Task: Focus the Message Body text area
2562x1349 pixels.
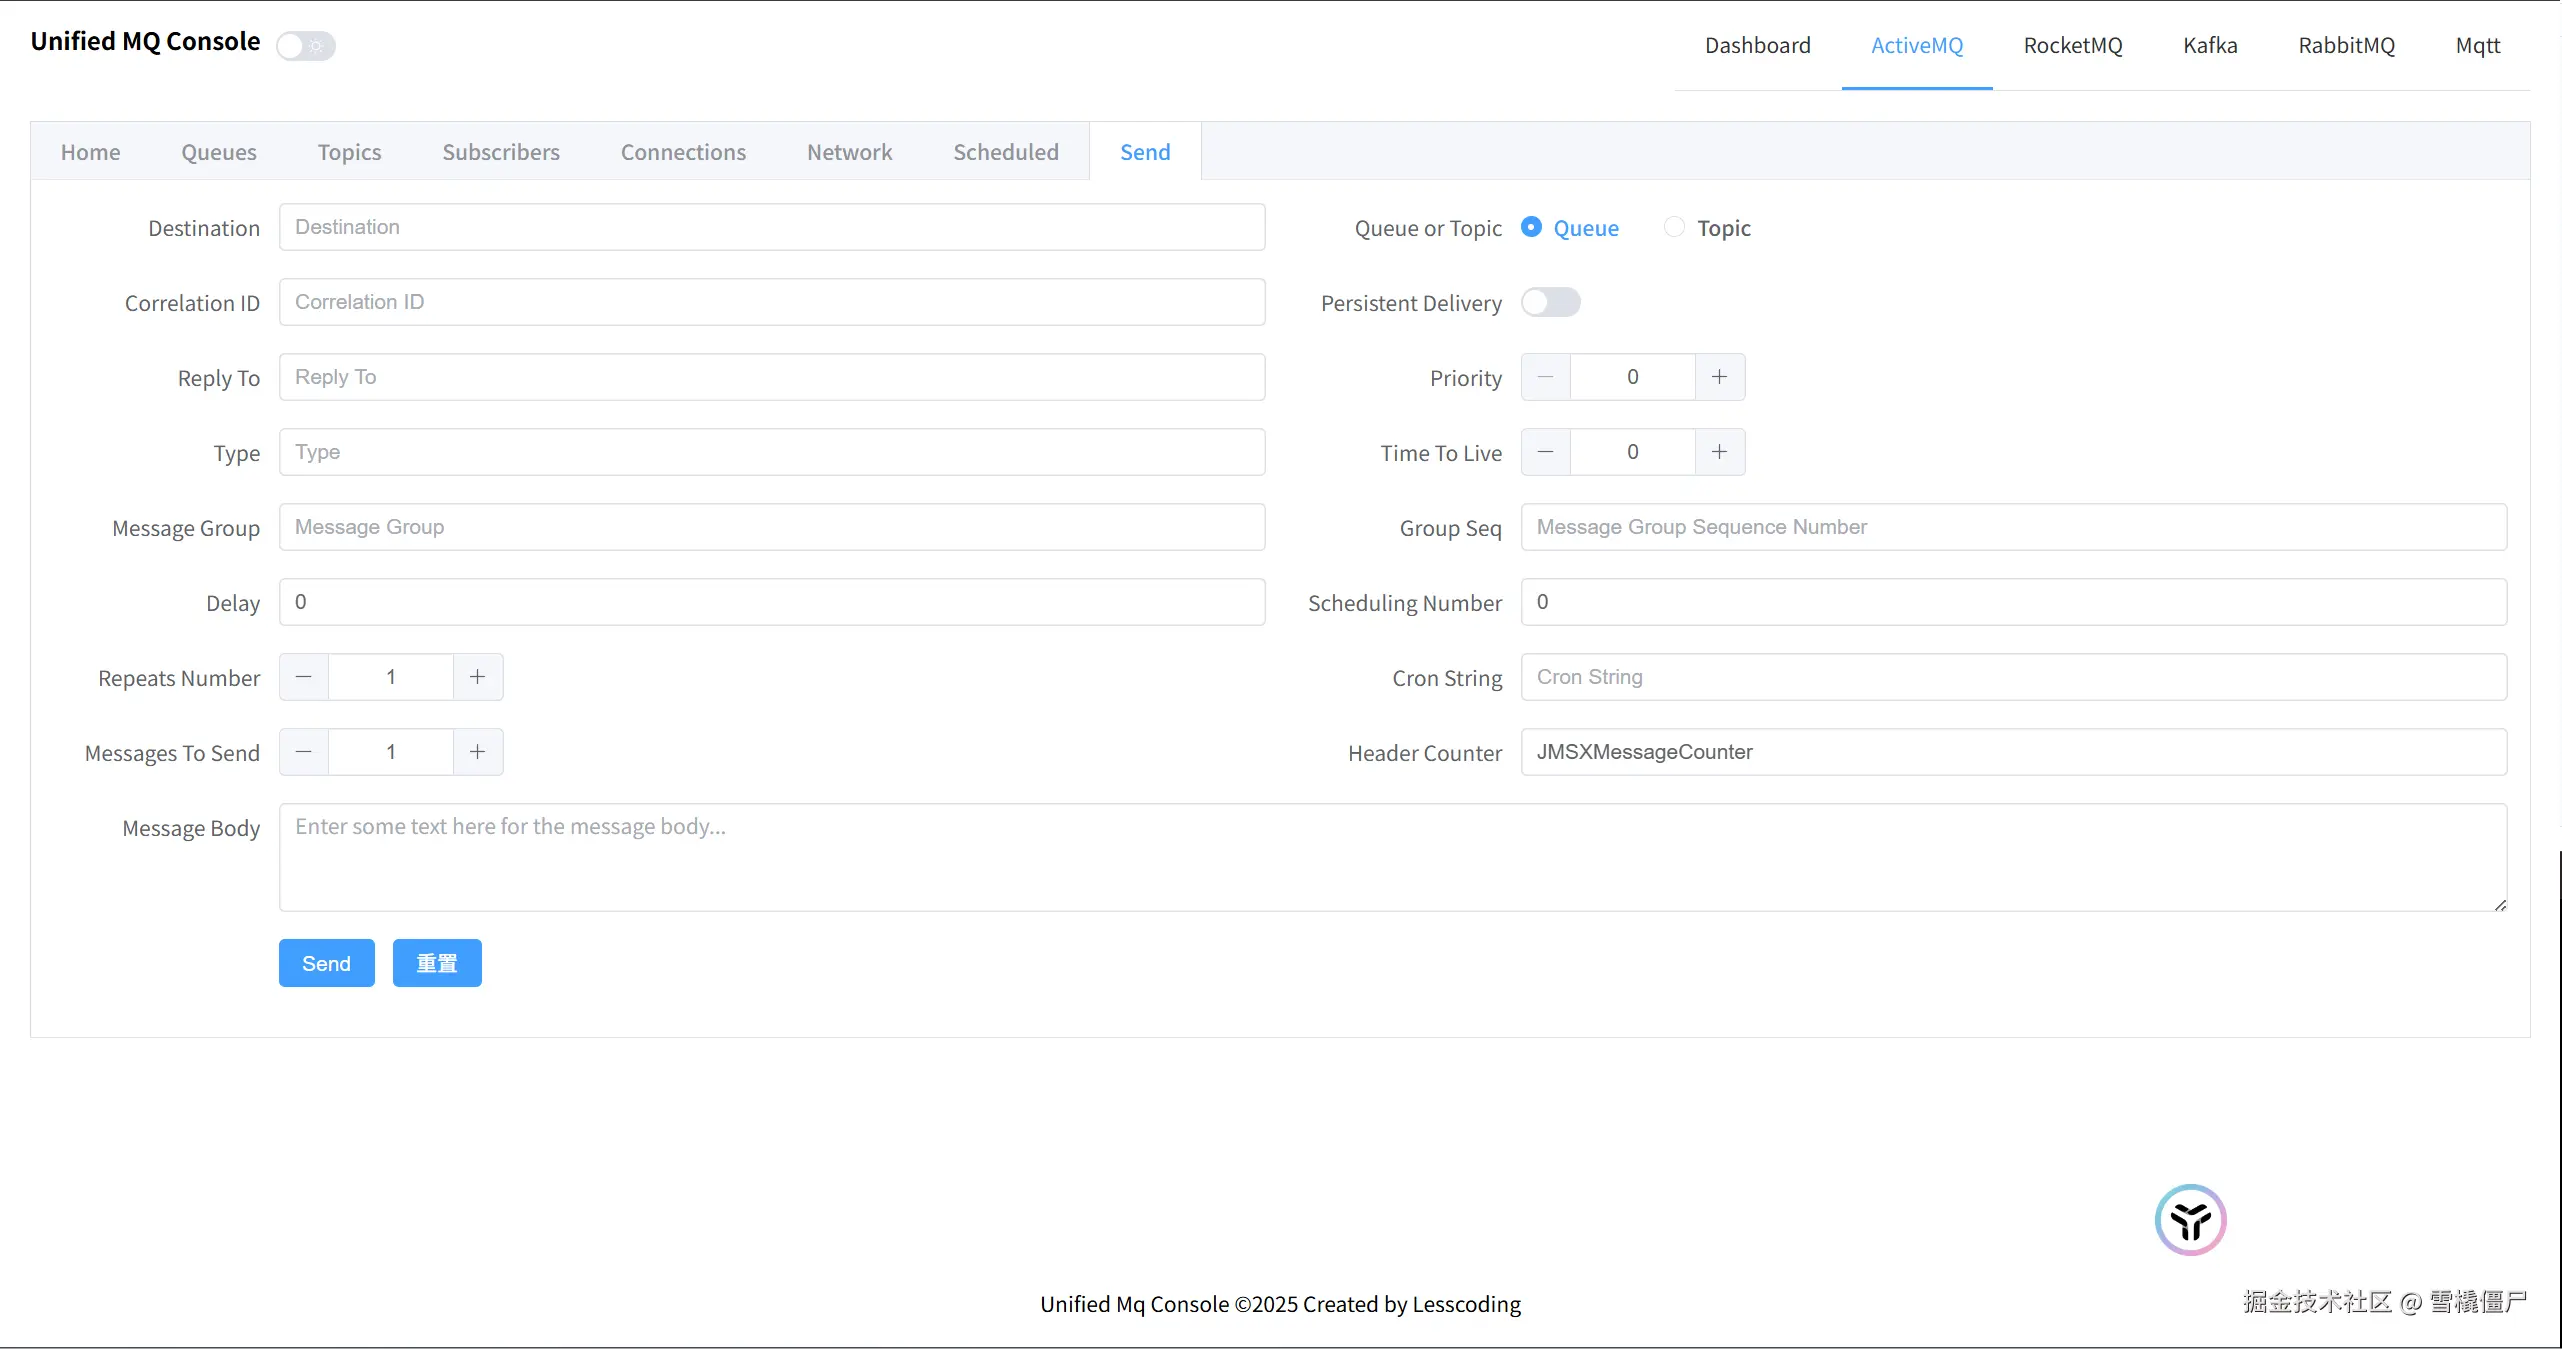Action: click(x=1392, y=857)
